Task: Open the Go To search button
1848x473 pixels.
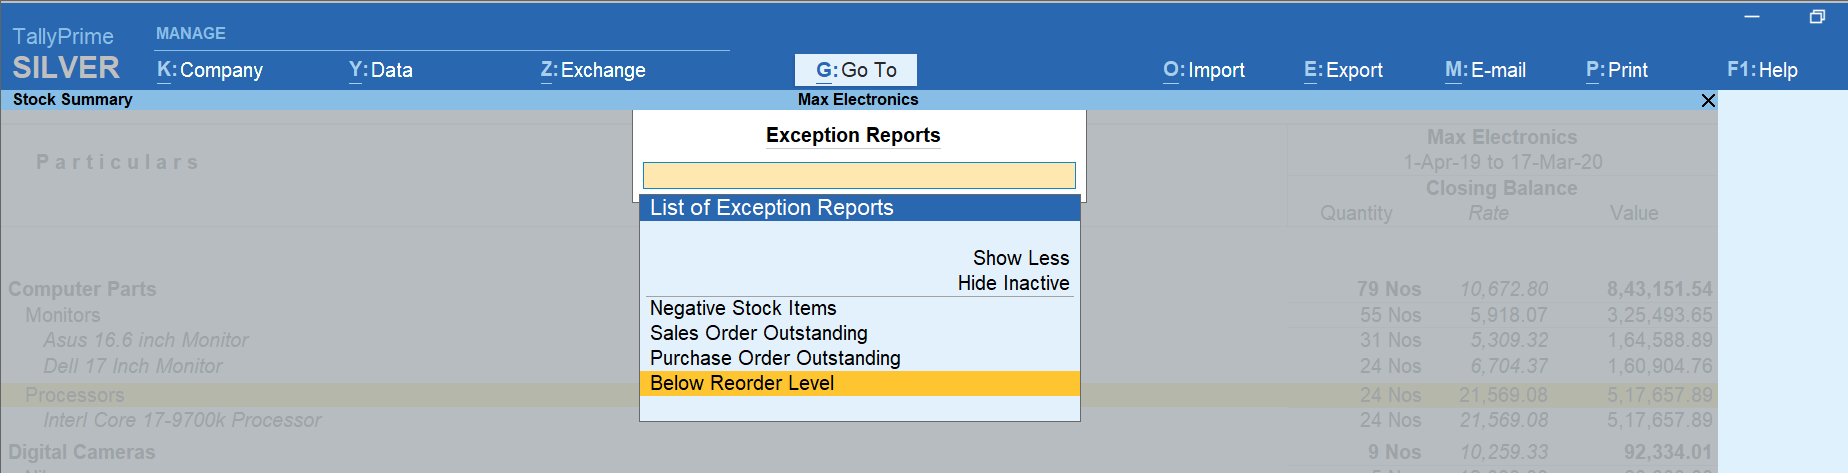Action: click(855, 70)
